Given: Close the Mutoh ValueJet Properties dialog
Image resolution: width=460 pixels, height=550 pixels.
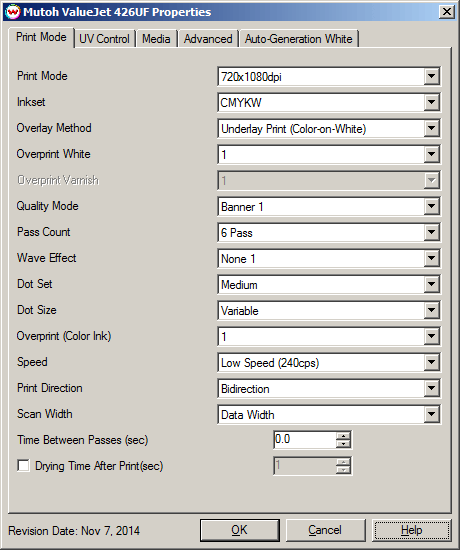Looking at the screenshot, I should click(447, 12).
